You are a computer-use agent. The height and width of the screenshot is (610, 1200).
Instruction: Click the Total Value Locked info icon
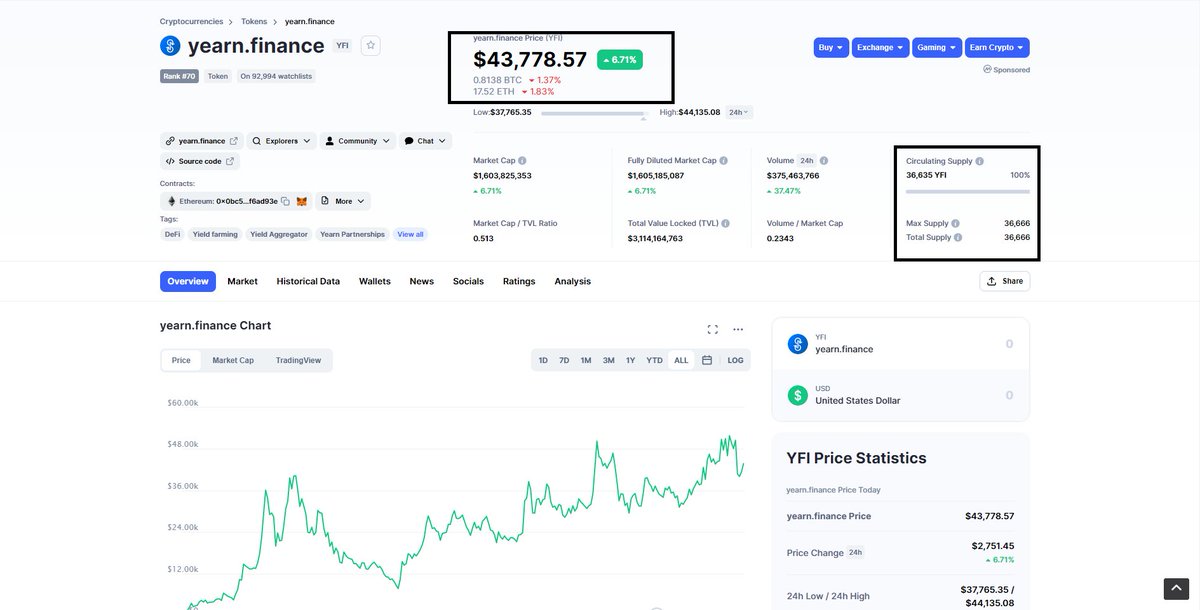(x=725, y=223)
